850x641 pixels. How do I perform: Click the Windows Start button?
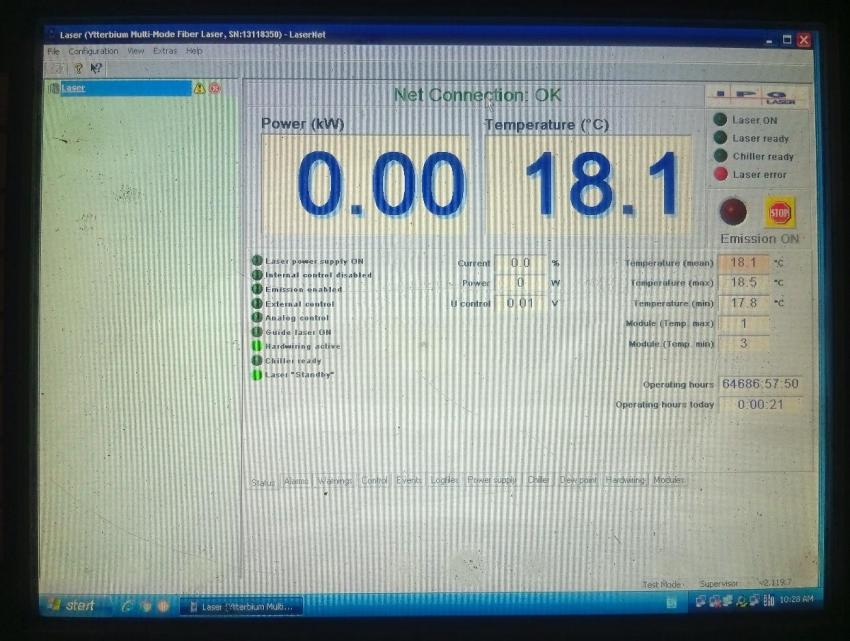click(x=74, y=606)
